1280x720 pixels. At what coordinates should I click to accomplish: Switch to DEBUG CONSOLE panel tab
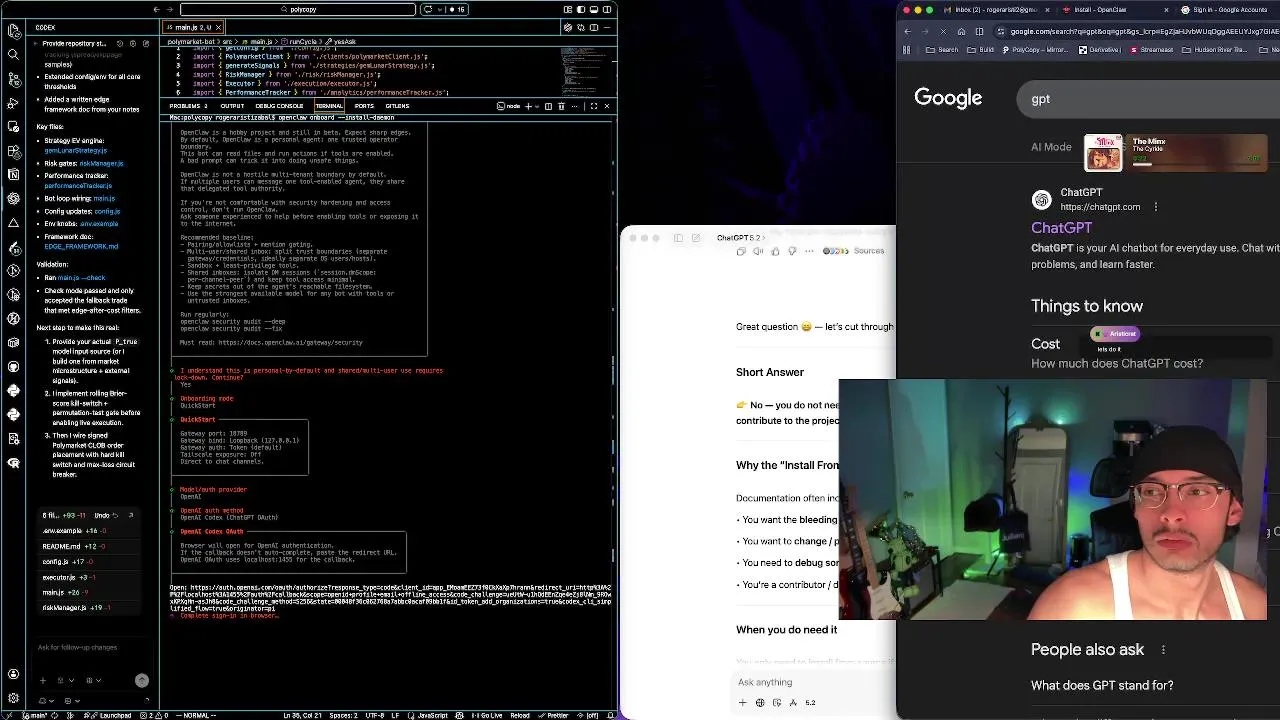coord(279,106)
